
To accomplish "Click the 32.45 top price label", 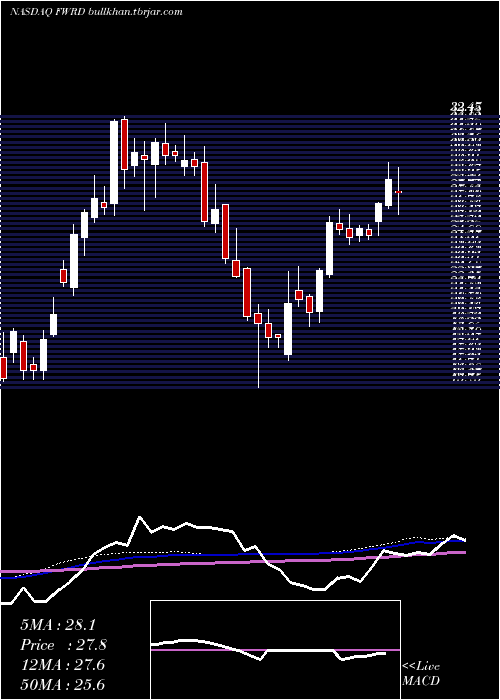I will (x=466, y=106).
